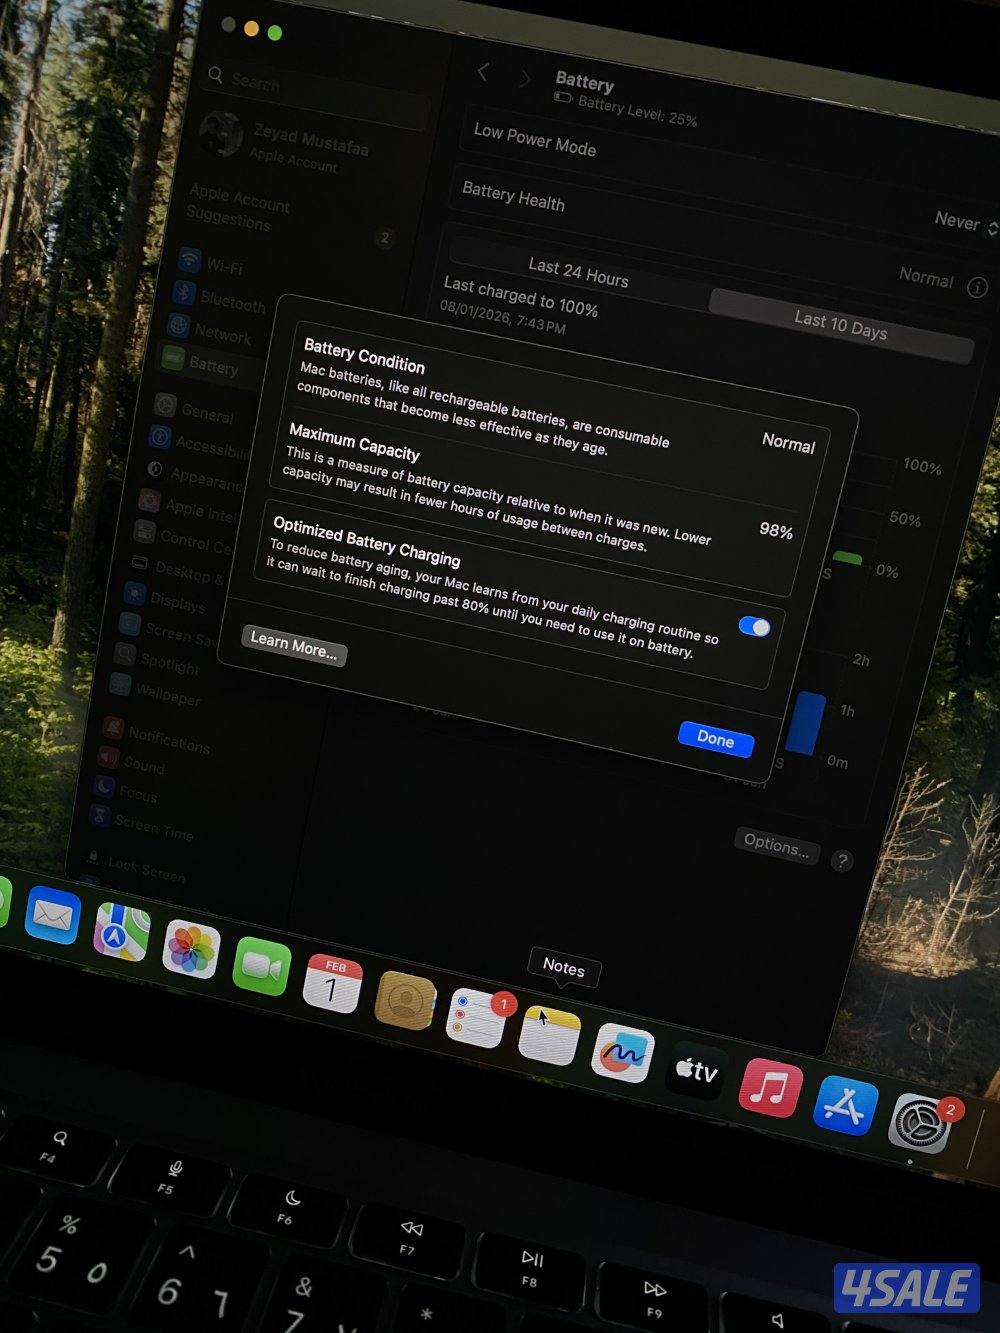Screen dimensions: 1000x1333
Task: Switch to the Last 24 Hours tab
Action: tap(578, 271)
